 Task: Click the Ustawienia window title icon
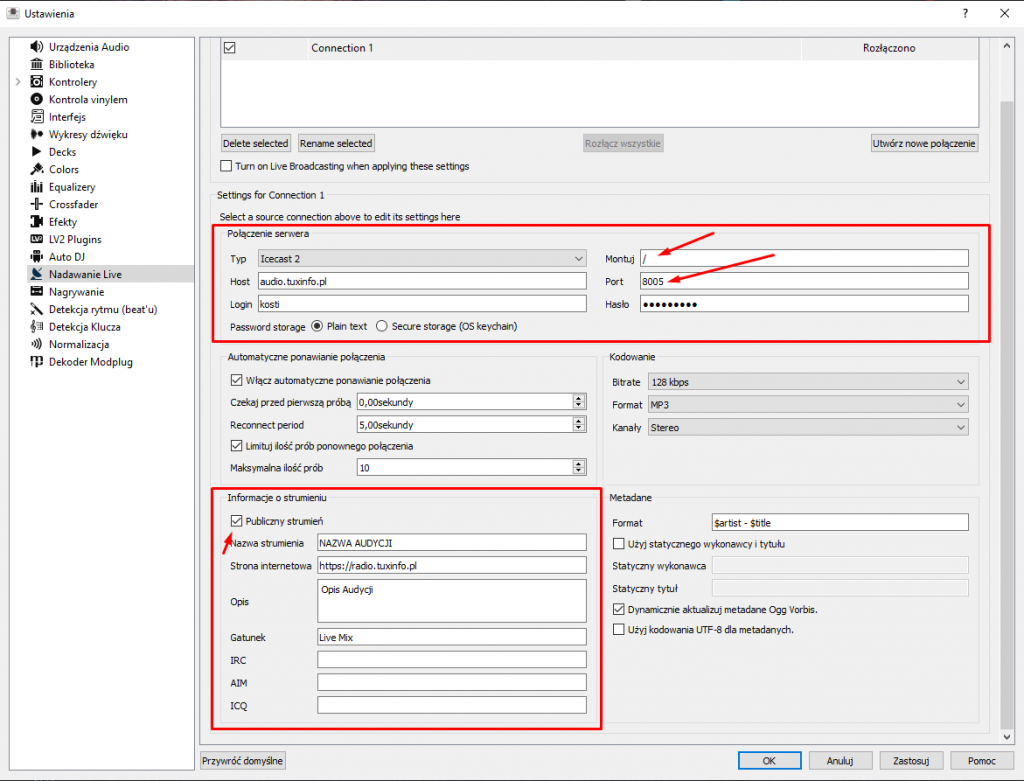coord(12,13)
